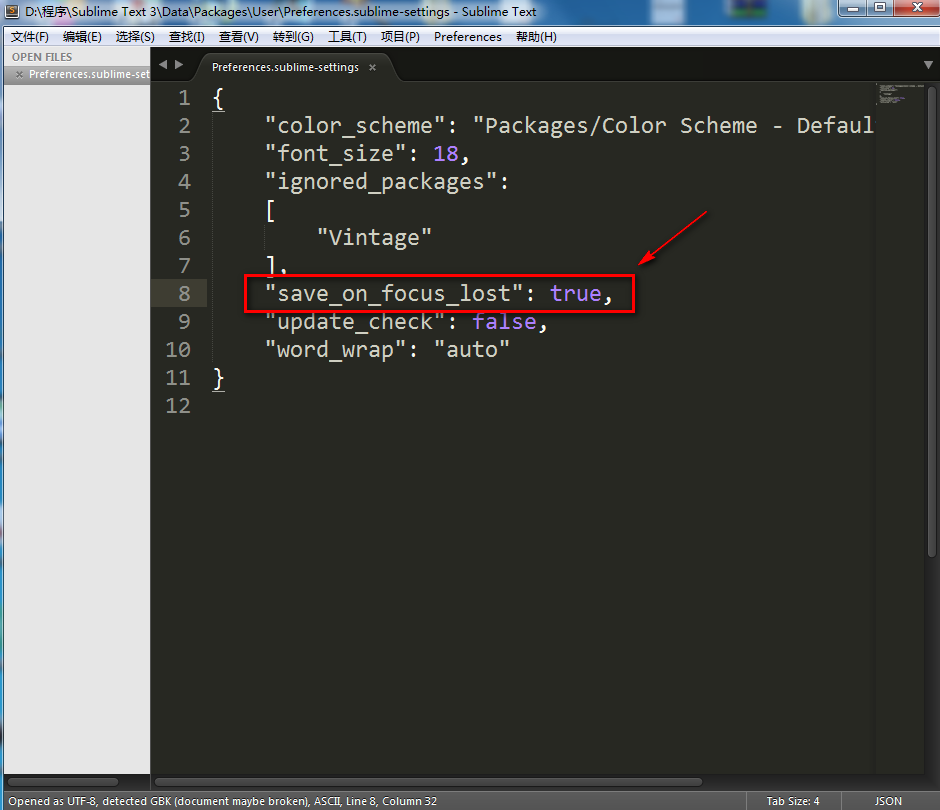Click Sublime Text icon in title bar
This screenshot has height=810, width=940.
12,12
